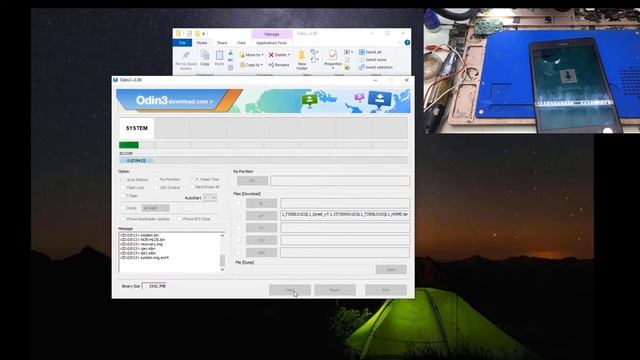Screen dimensions: 640x360
Task: Click the Paste icon in Explorer ribbon
Action: (219, 56)
